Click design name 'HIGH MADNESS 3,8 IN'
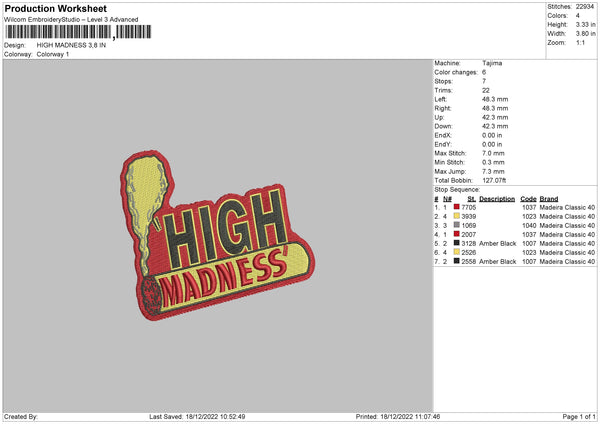Viewport: 600px width, 424px height. (x=71, y=45)
